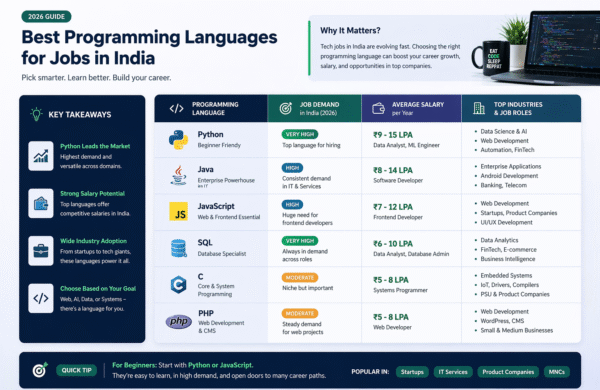This screenshot has height=390, width=600.
Task: Click the MODERATE badge in the C row
Action: click(x=300, y=277)
